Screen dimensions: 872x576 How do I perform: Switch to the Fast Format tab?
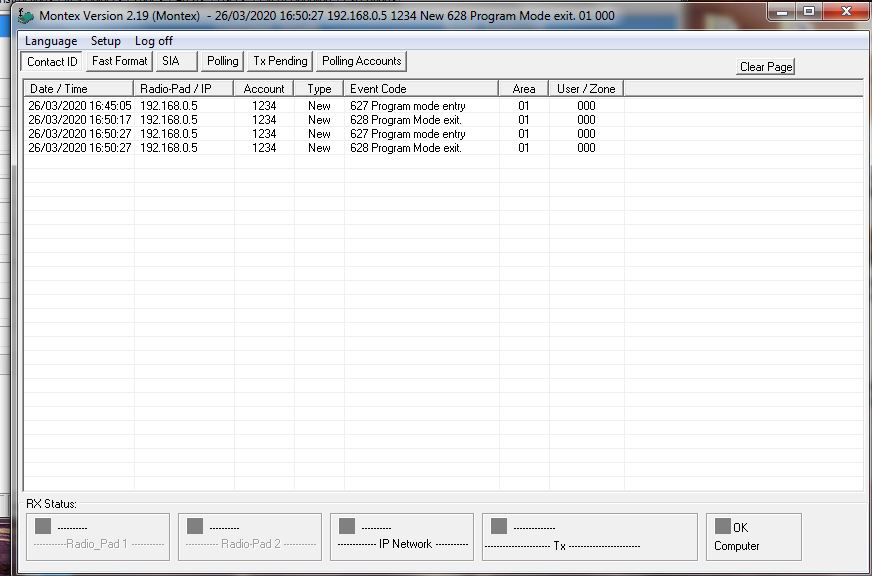tap(119, 61)
